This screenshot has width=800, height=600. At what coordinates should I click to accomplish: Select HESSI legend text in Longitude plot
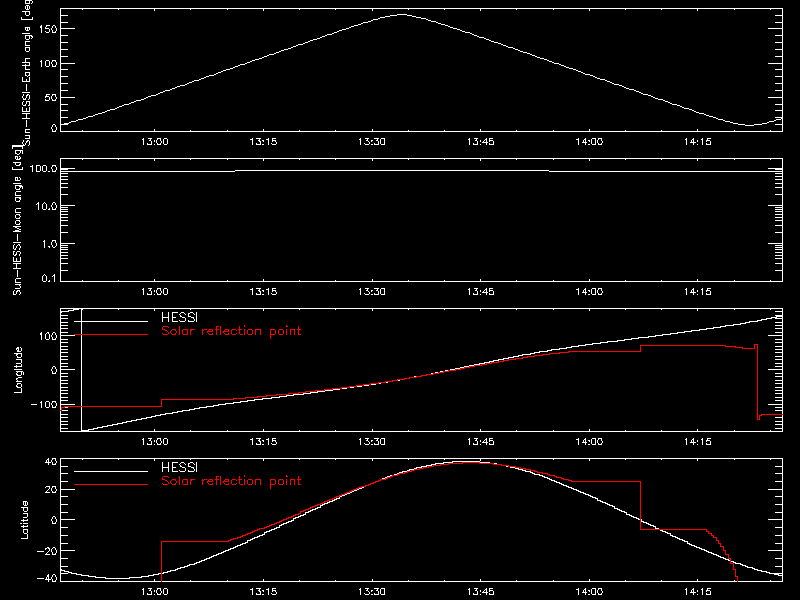(179, 317)
